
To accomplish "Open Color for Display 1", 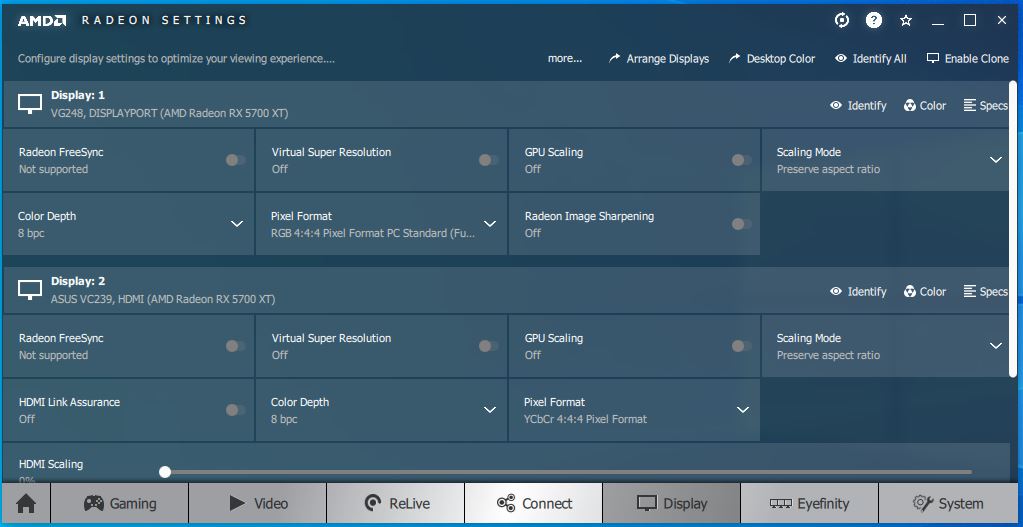I will [x=924, y=106].
